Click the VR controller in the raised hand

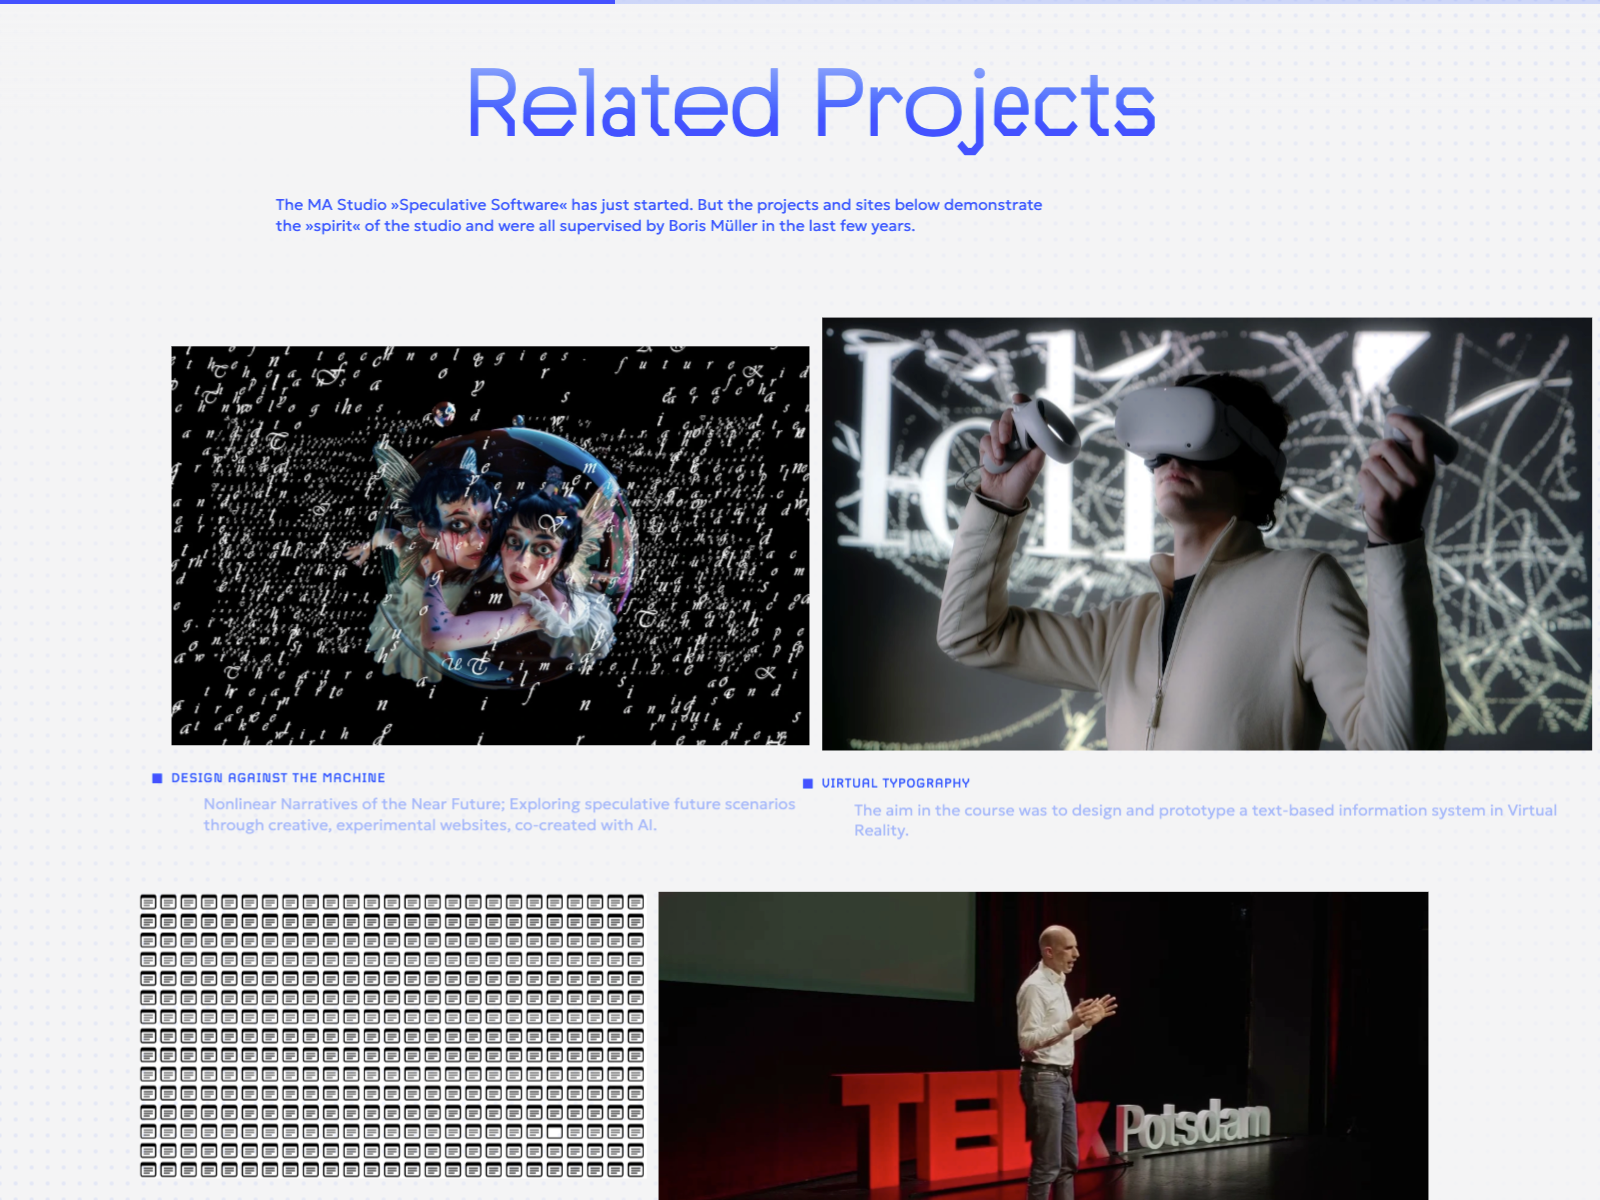tap(1035, 430)
